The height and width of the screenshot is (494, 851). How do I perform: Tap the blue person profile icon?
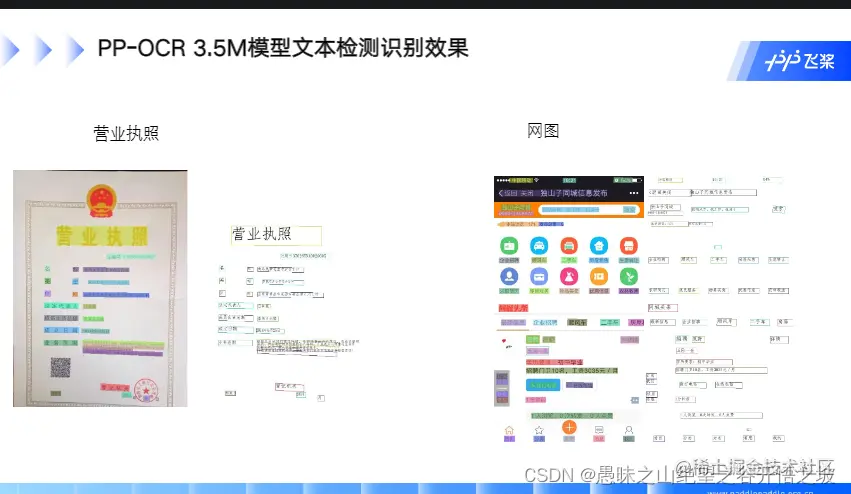(x=509, y=277)
